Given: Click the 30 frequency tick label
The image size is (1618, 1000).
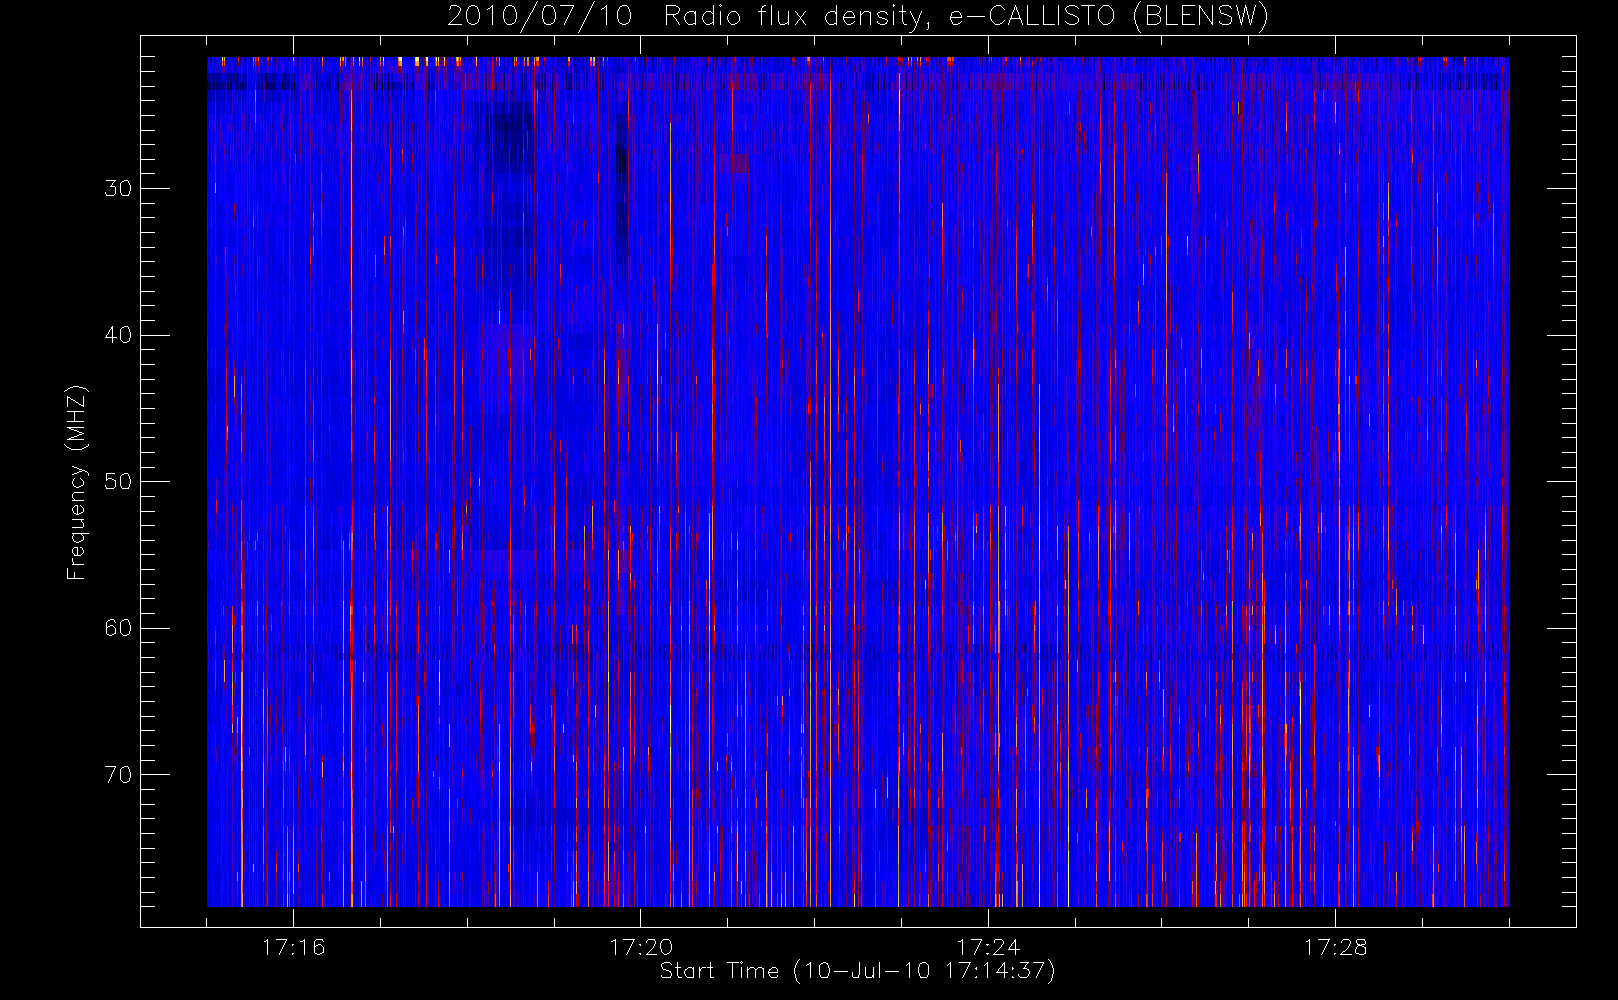Looking at the screenshot, I should click(x=118, y=189).
